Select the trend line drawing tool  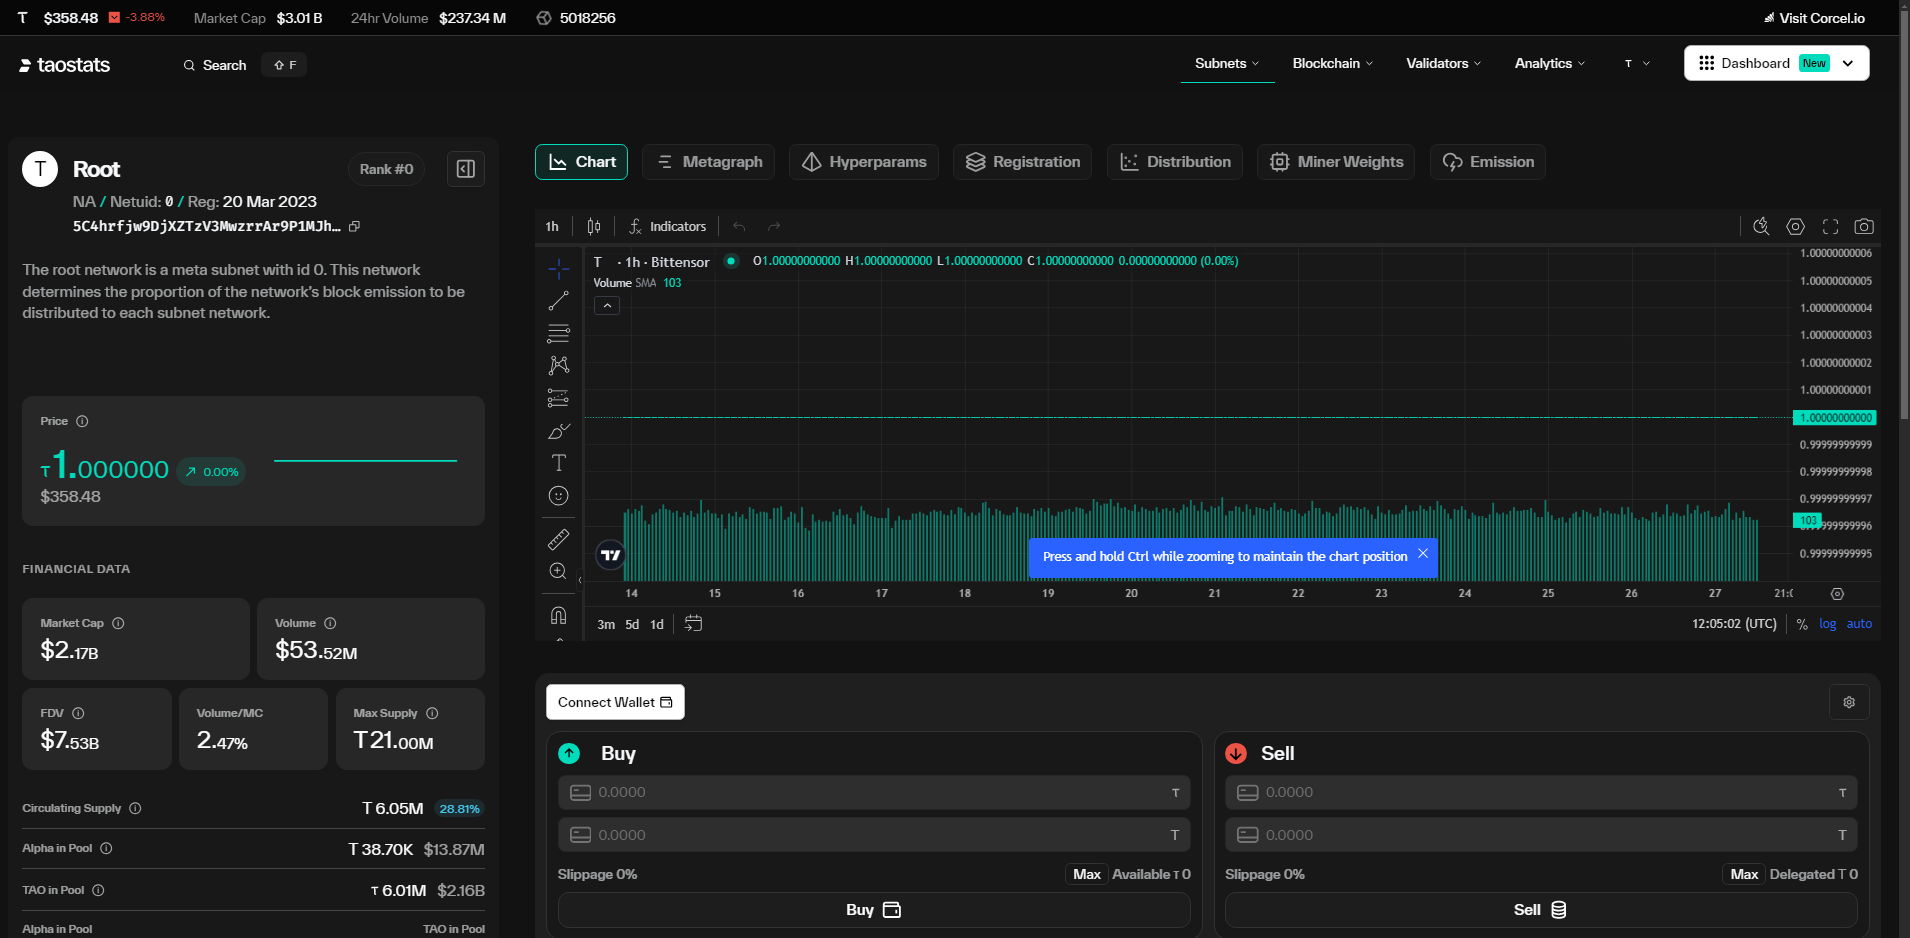point(558,301)
